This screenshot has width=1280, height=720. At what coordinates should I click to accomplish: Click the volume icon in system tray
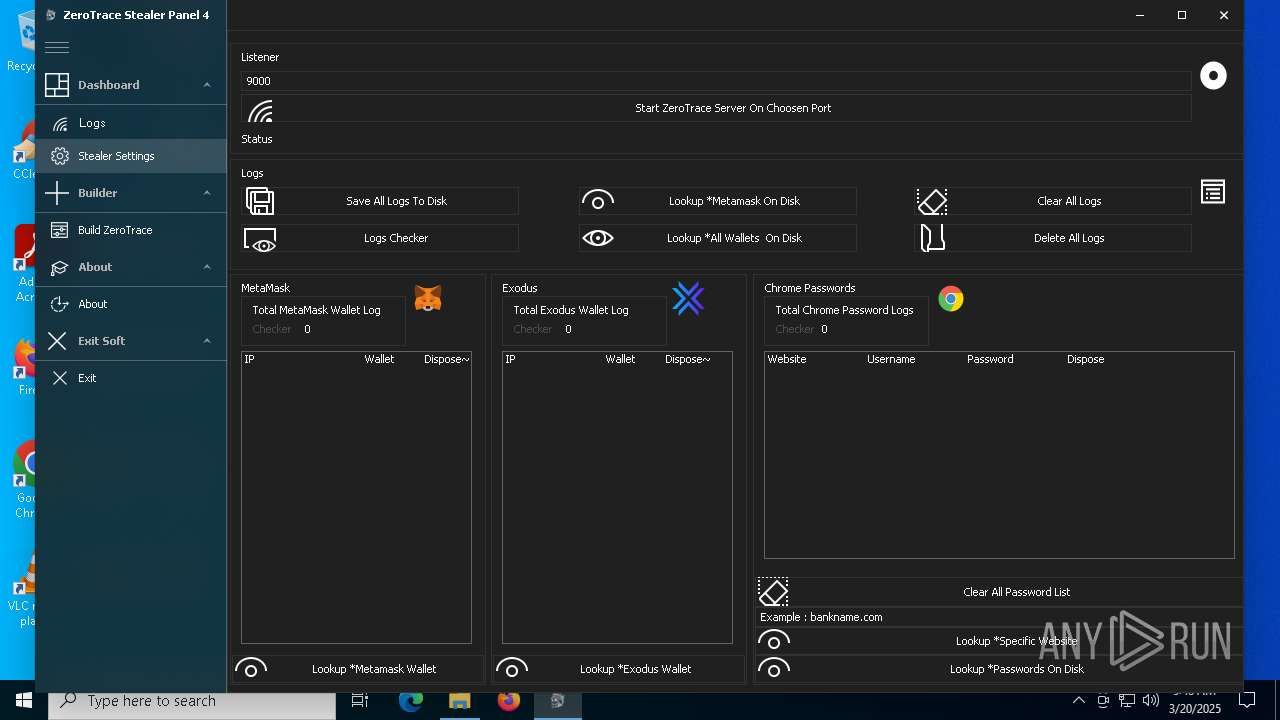click(x=1151, y=701)
